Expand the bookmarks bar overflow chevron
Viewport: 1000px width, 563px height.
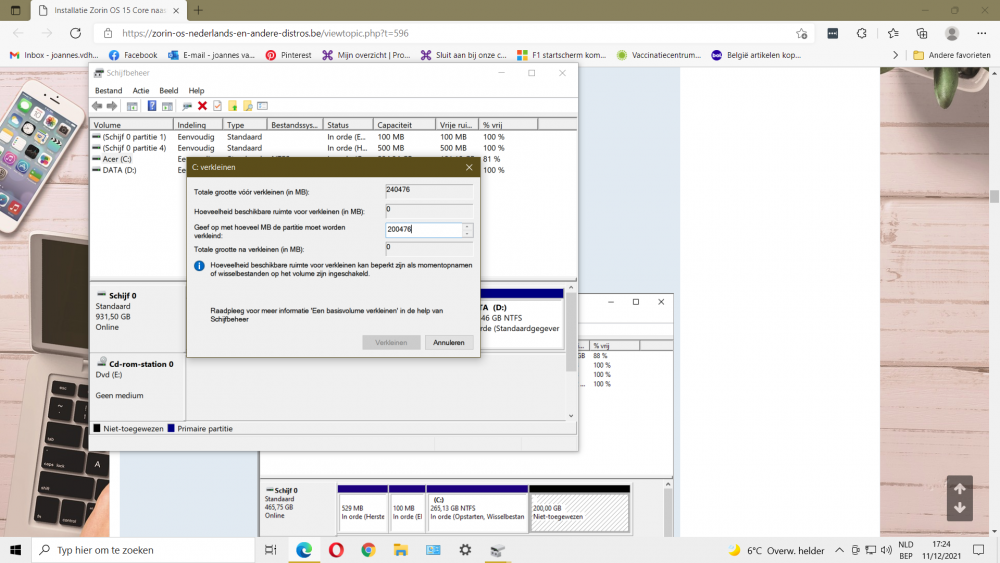click(895, 55)
